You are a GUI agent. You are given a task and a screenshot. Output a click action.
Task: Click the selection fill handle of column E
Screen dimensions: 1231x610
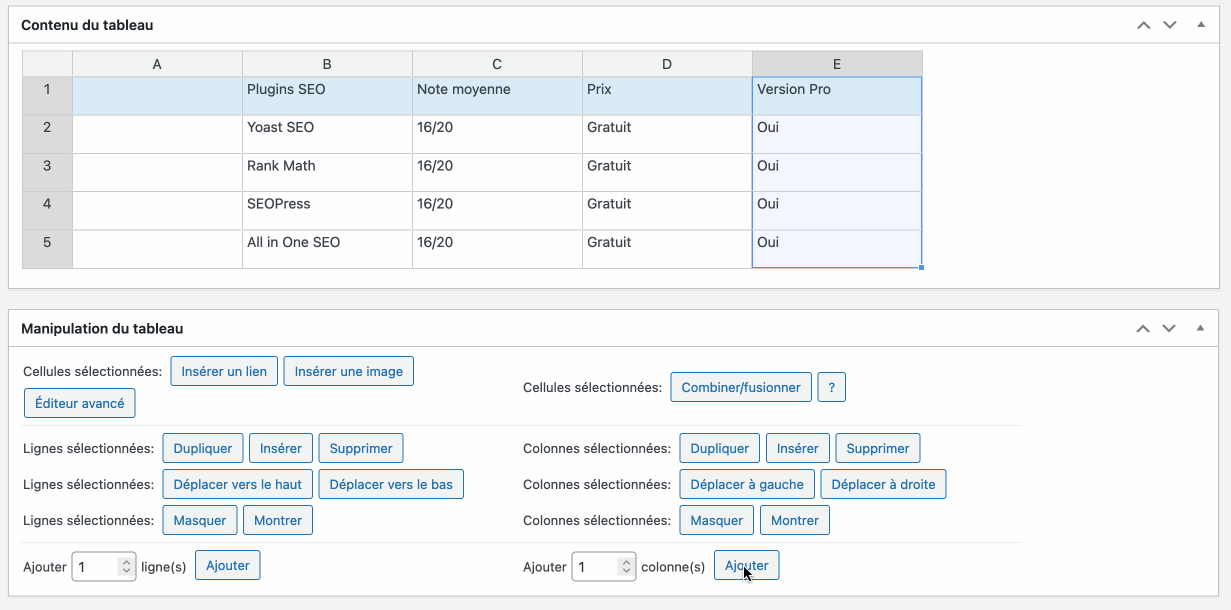[x=921, y=268]
